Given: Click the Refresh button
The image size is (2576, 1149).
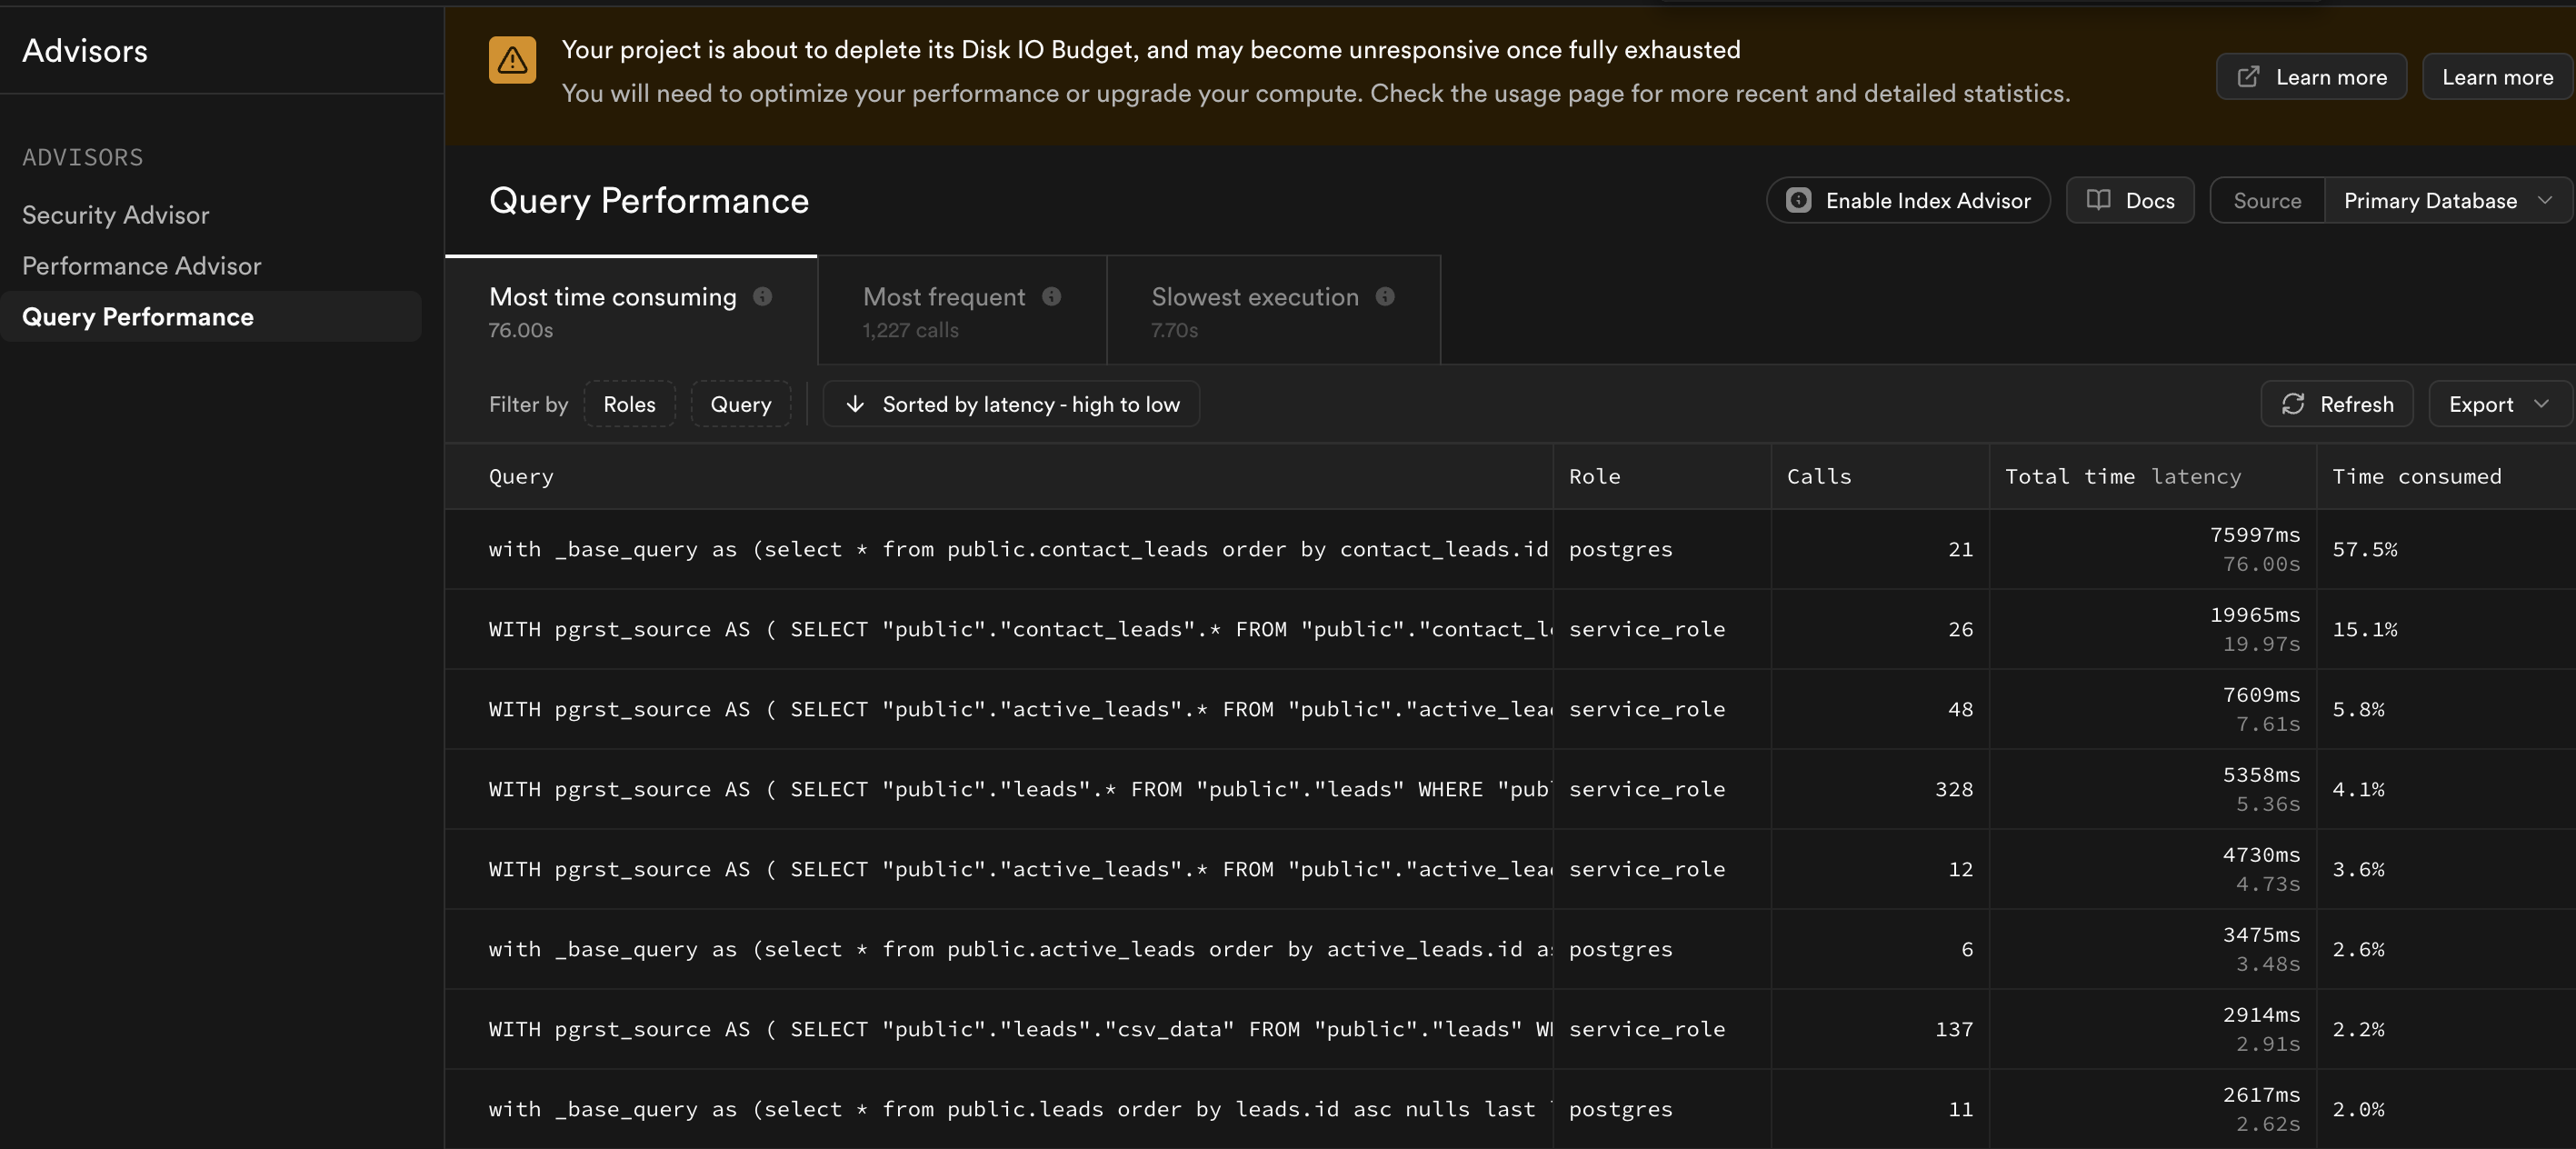Looking at the screenshot, I should pos(2337,404).
